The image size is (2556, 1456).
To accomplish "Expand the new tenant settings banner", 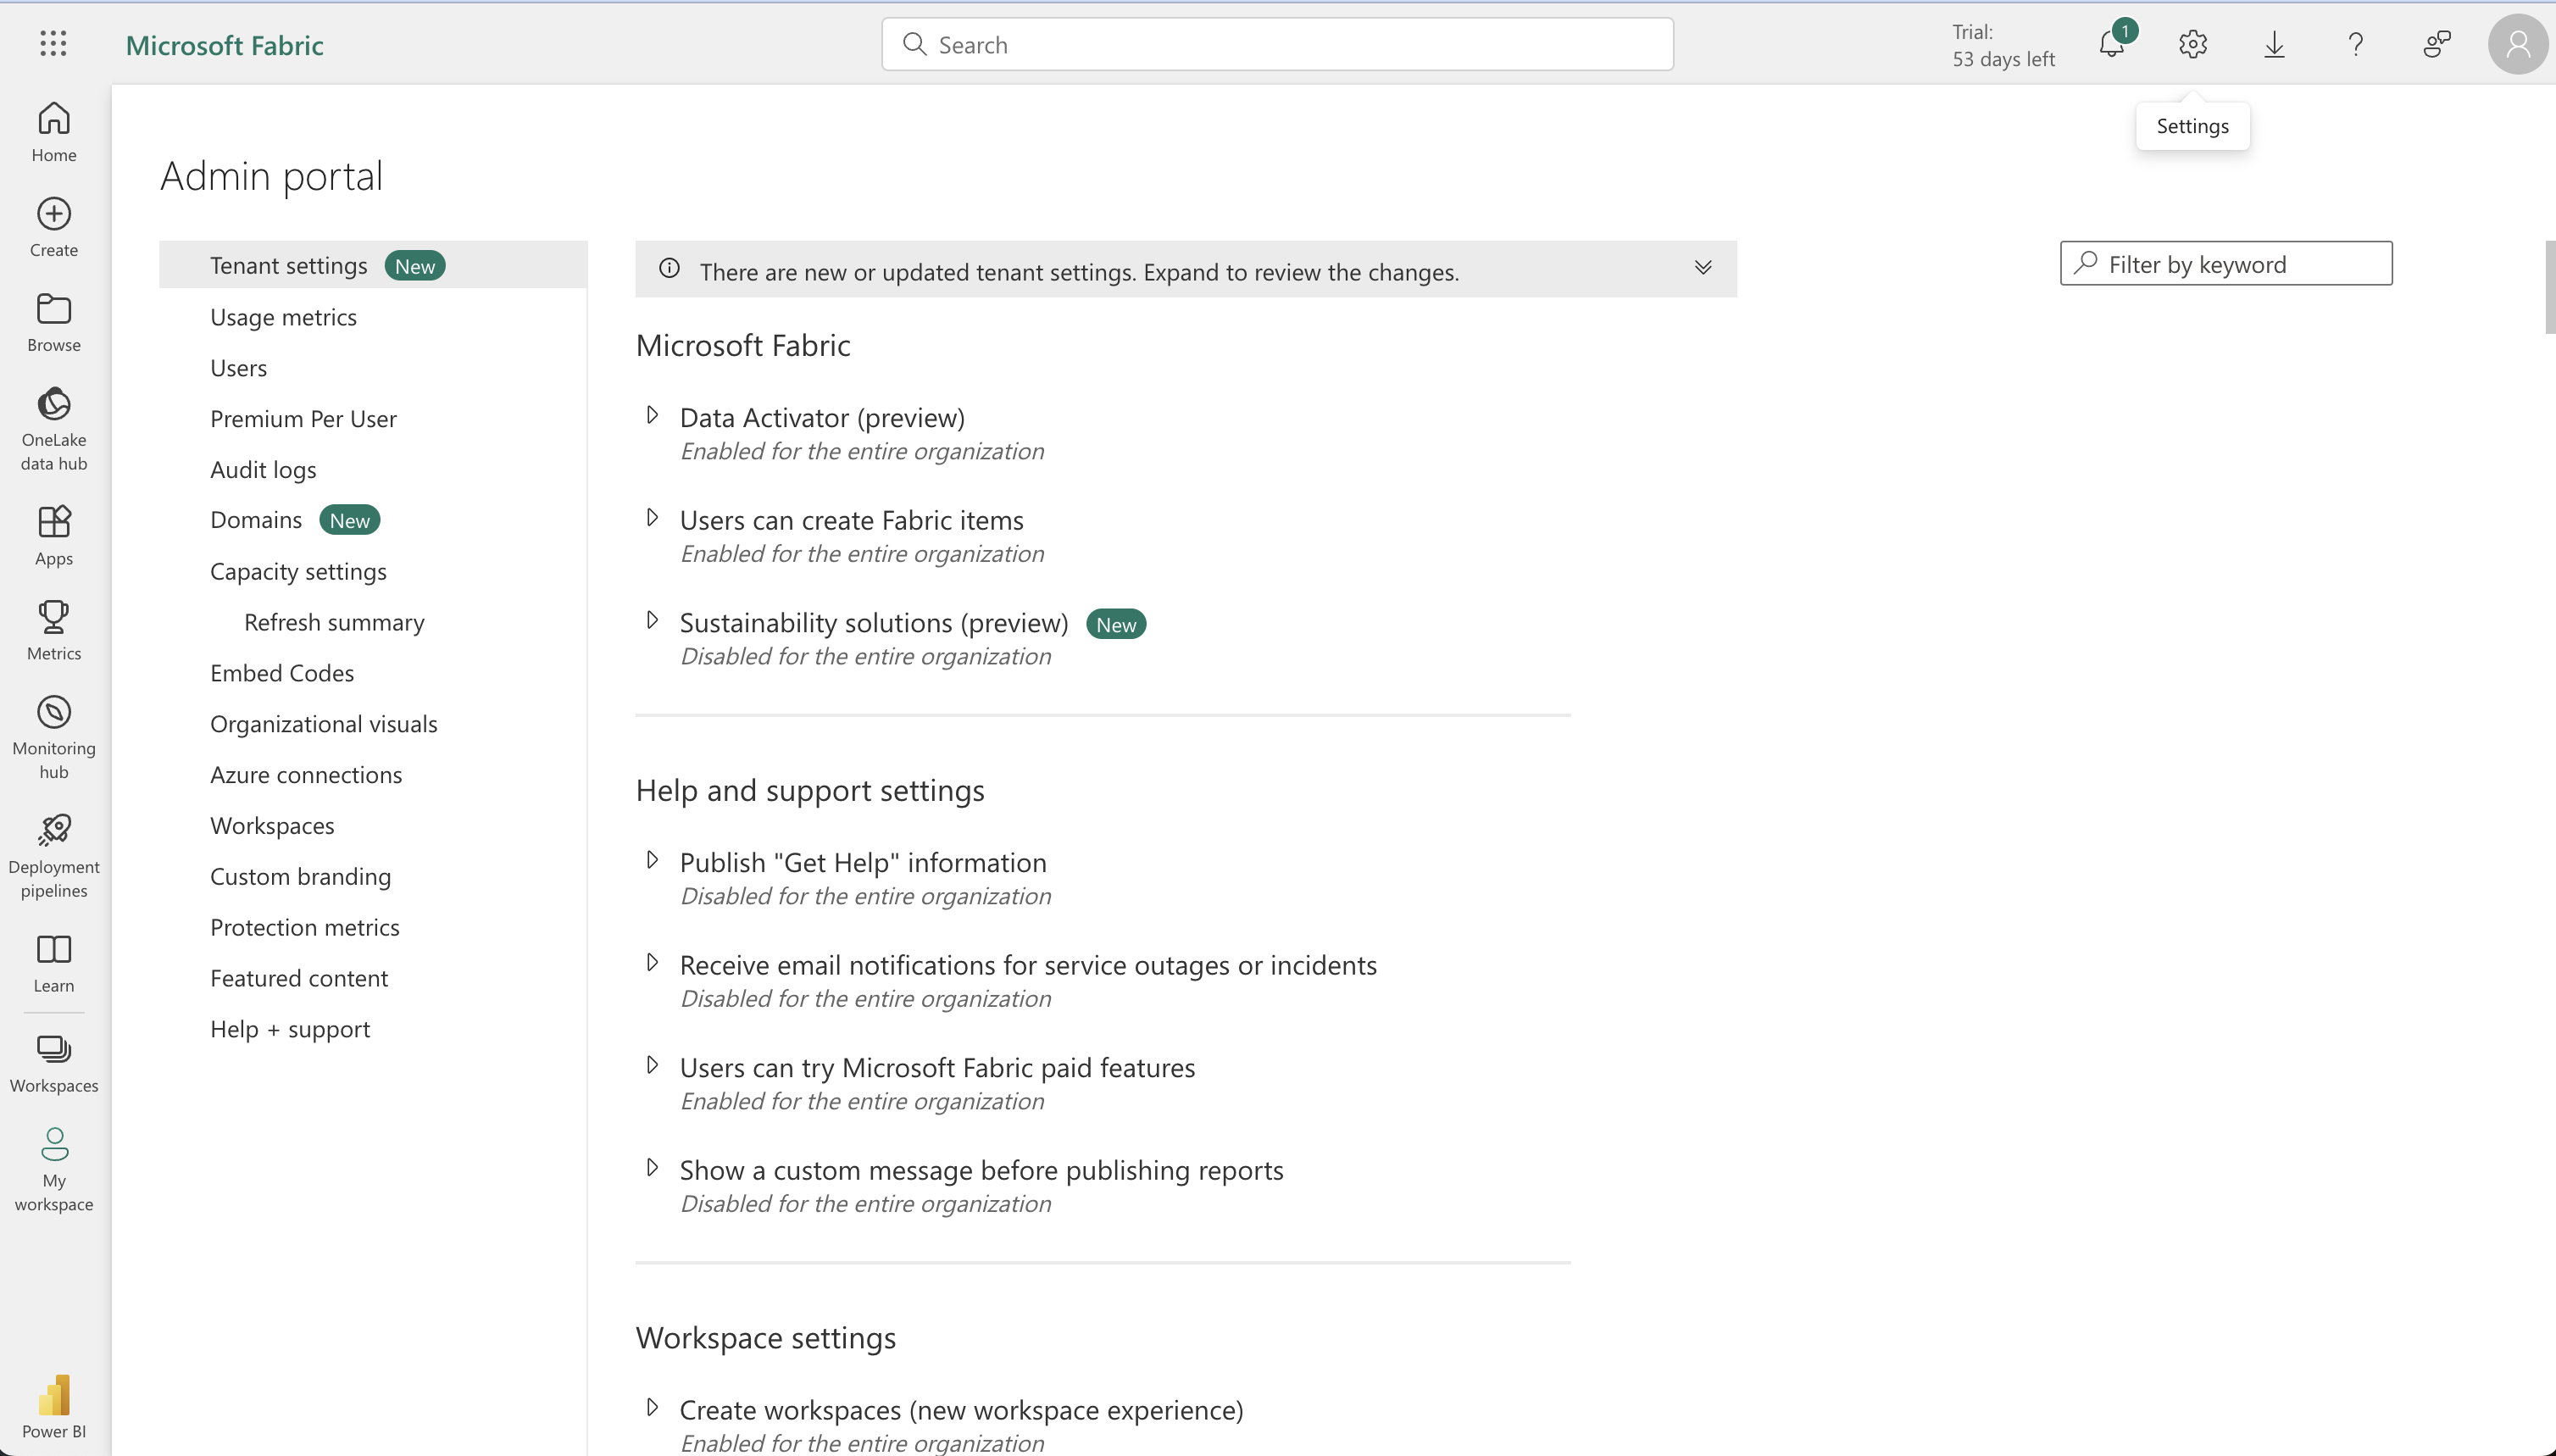I will click(x=1703, y=268).
